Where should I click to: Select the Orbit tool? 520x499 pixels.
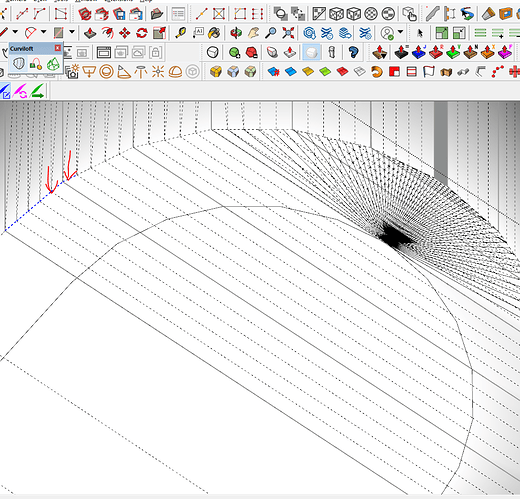click(236, 33)
